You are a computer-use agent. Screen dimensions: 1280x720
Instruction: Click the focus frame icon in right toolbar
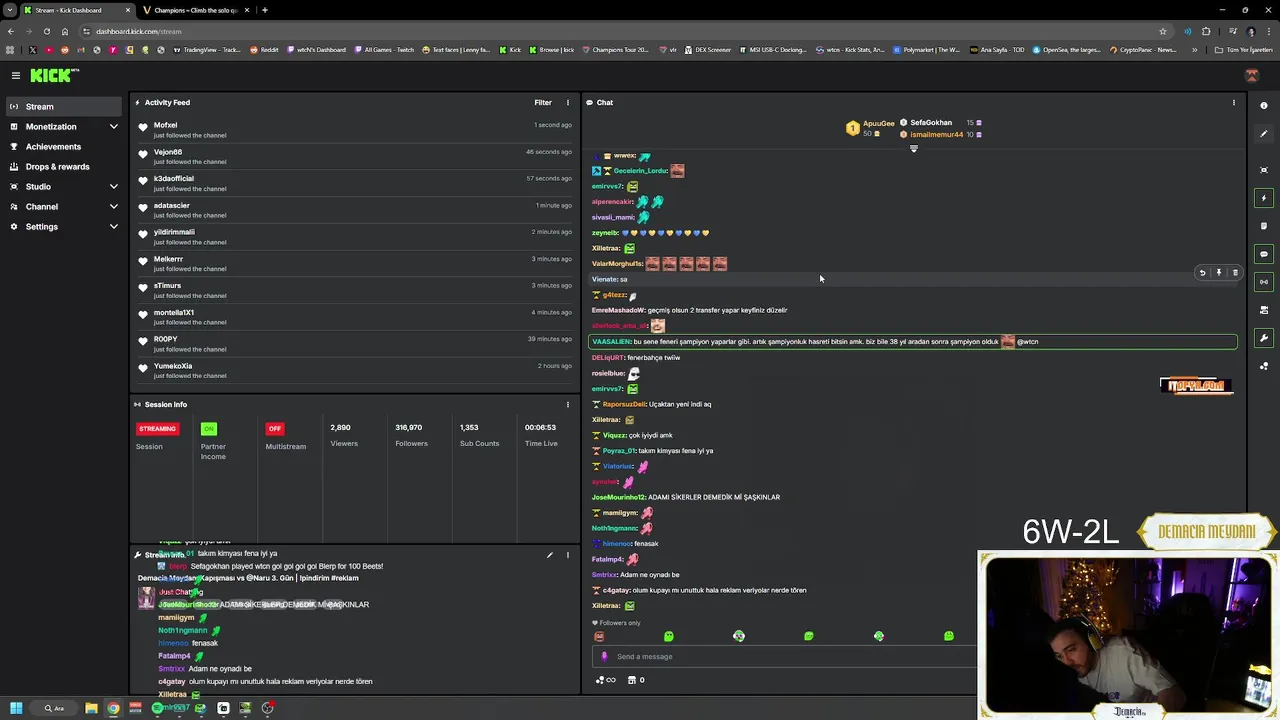pyautogui.click(x=1264, y=169)
